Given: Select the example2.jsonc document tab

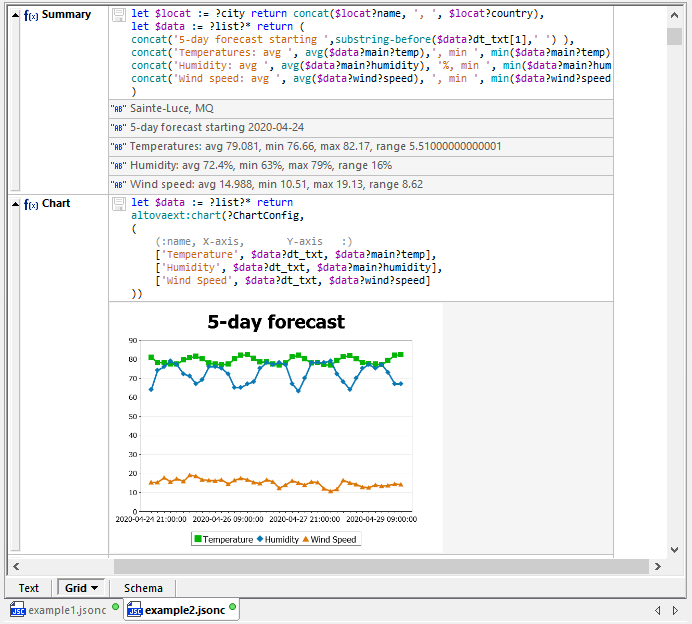Looking at the screenshot, I should pyautogui.click(x=184, y=610).
